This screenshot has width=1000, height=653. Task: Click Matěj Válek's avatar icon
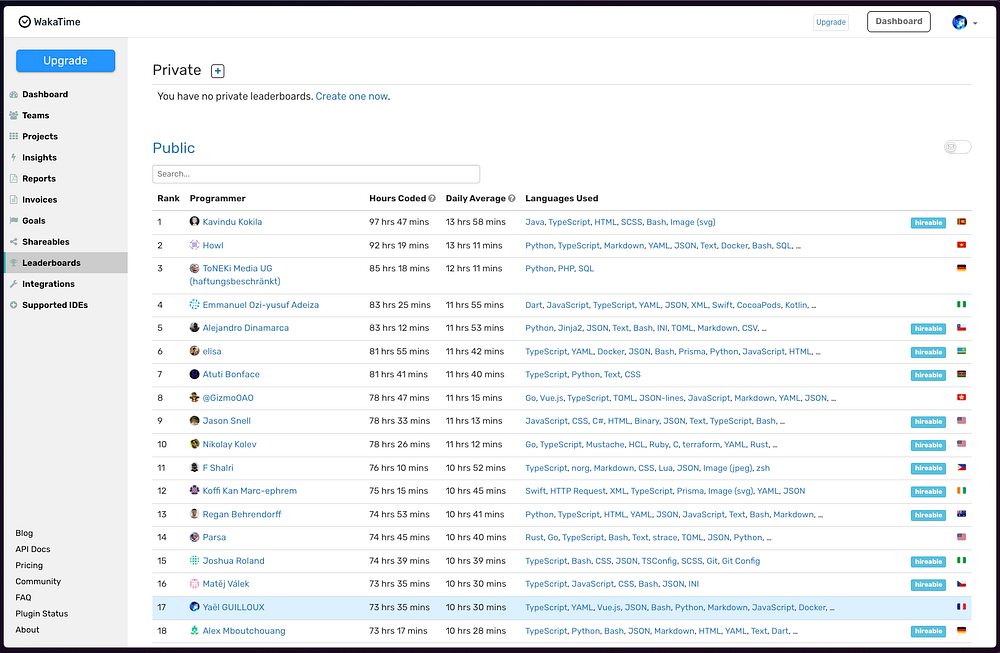tap(195, 583)
